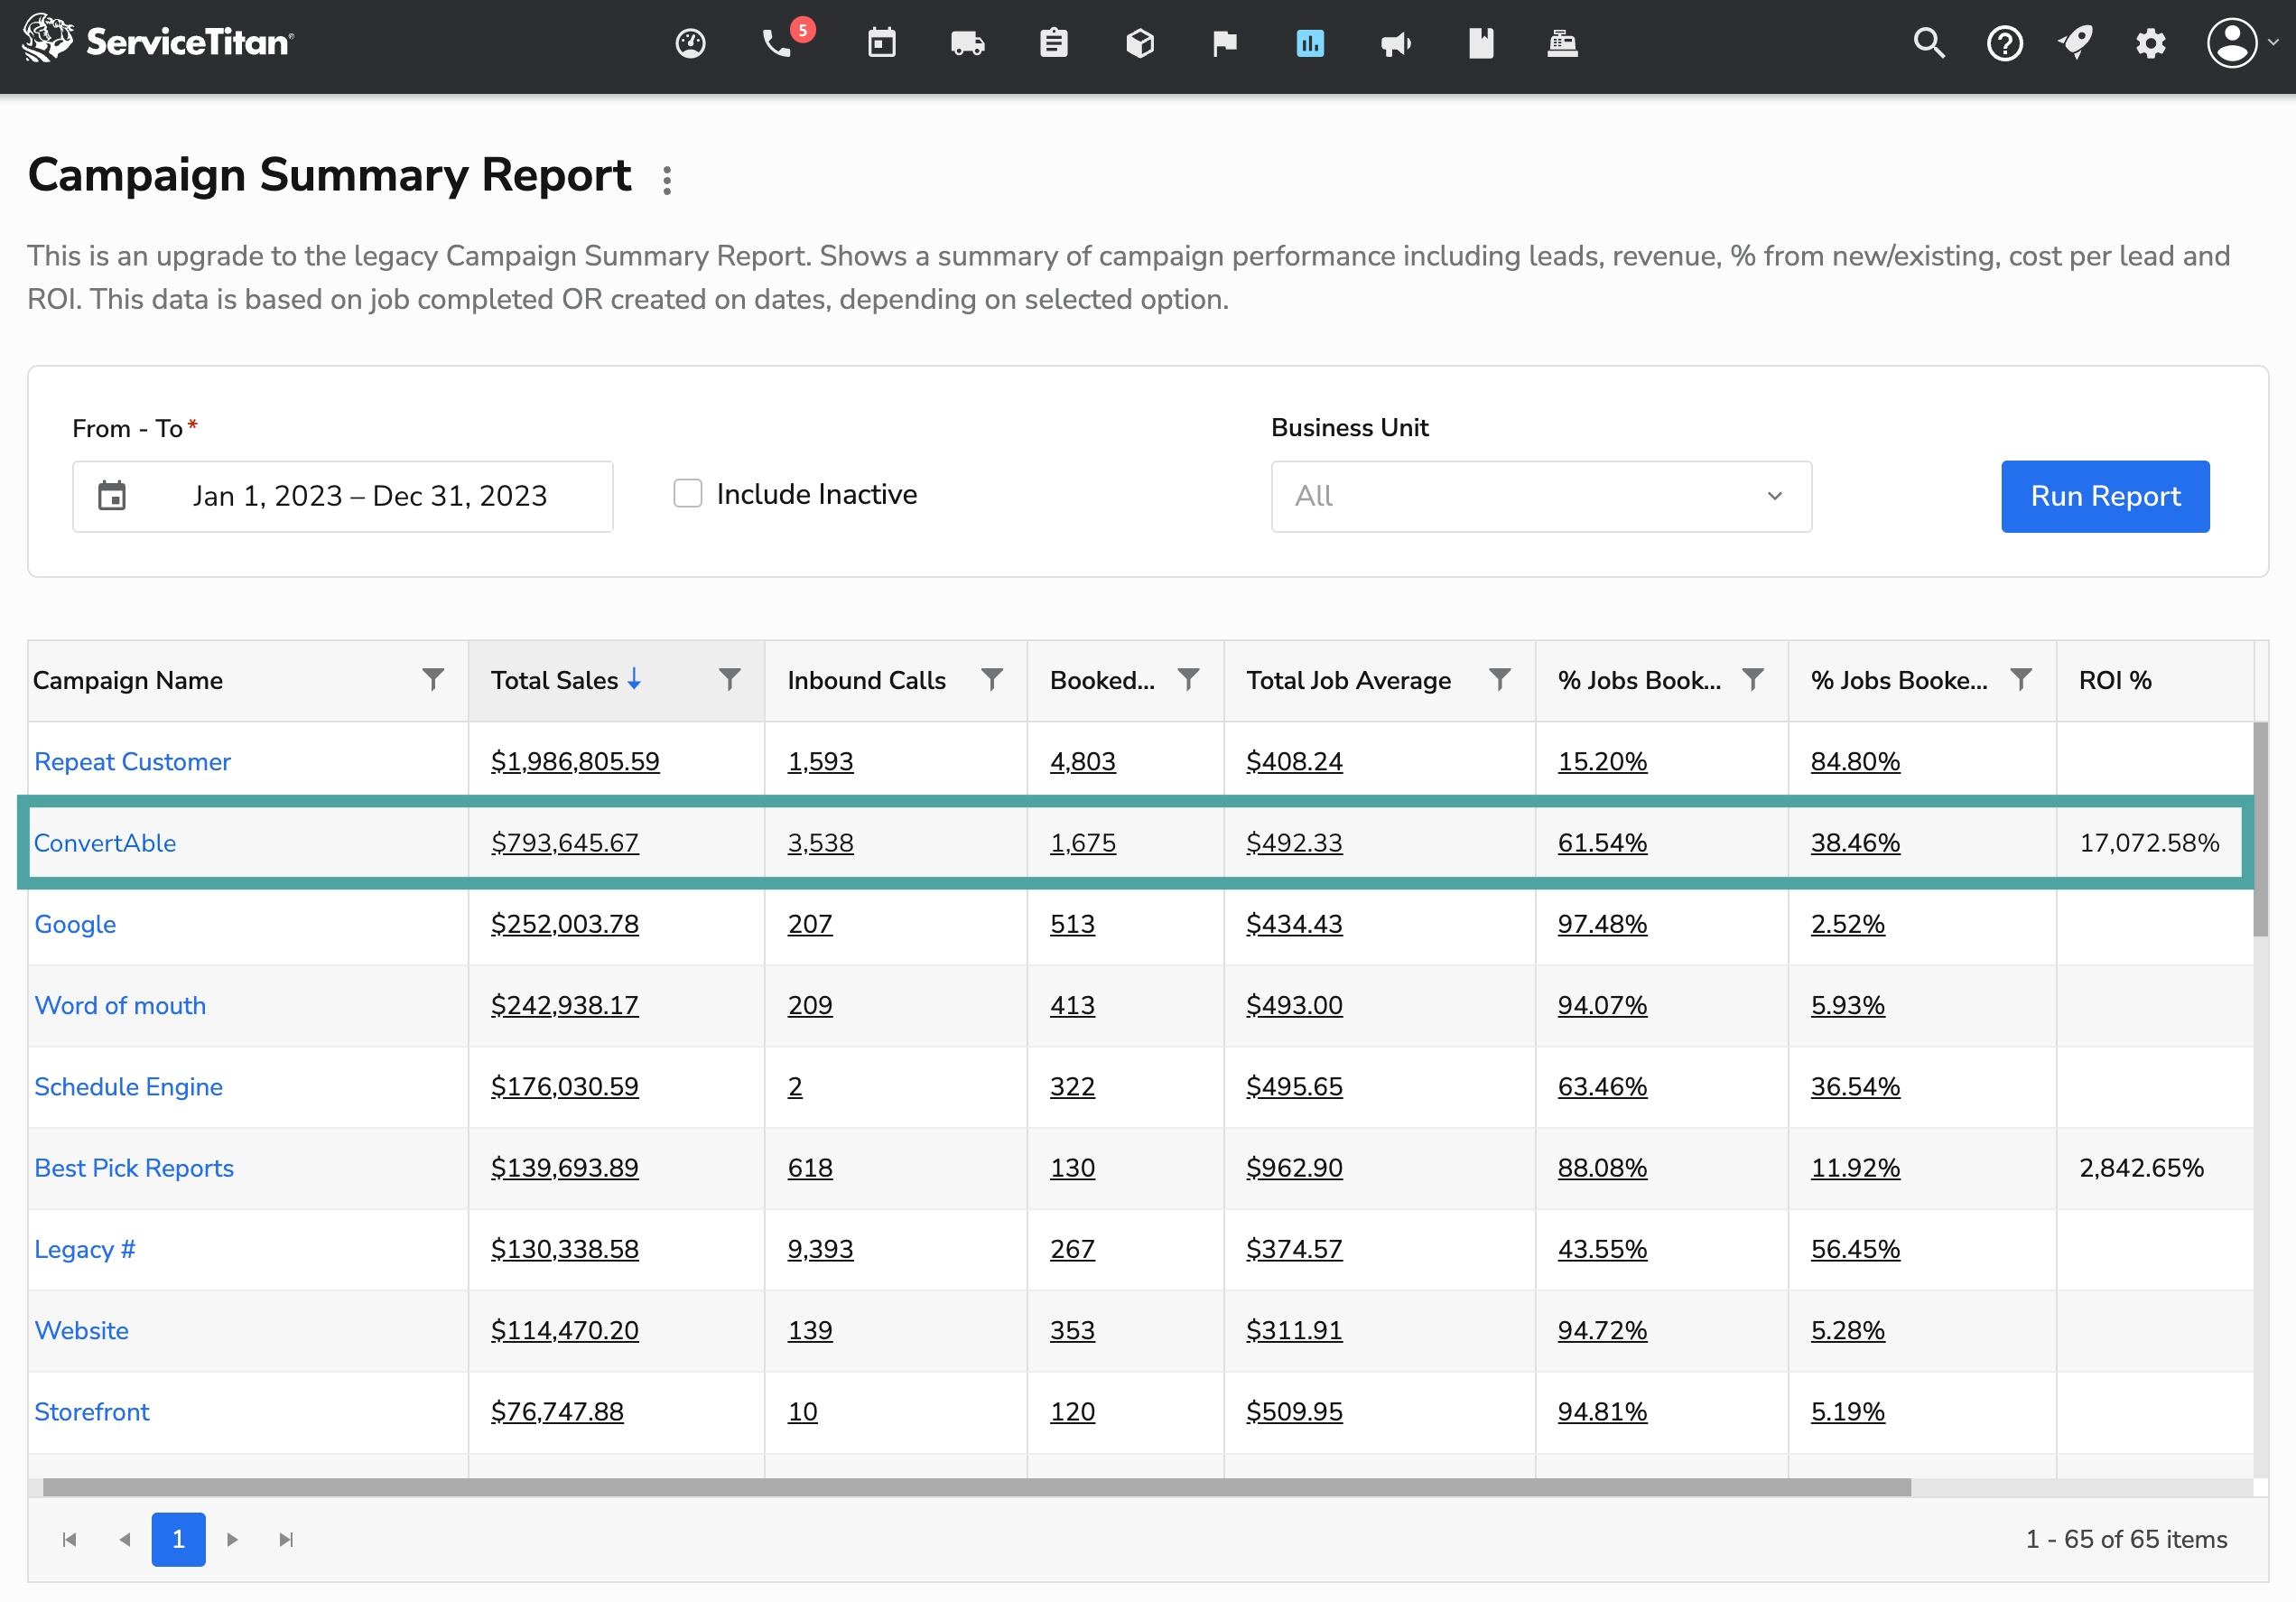Open the Reports bar chart icon
This screenshot has width=2296, height=1602.
coord(1310,43)
